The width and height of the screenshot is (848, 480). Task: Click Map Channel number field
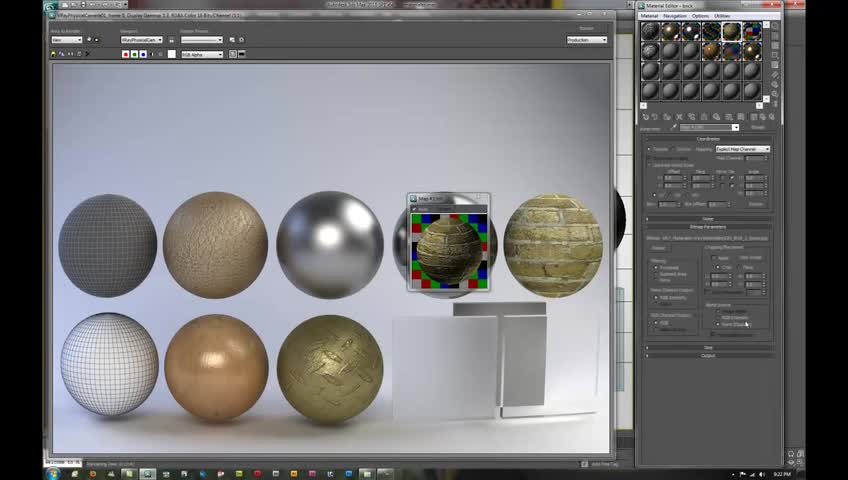pyautogui.click(x=754, y=158)
